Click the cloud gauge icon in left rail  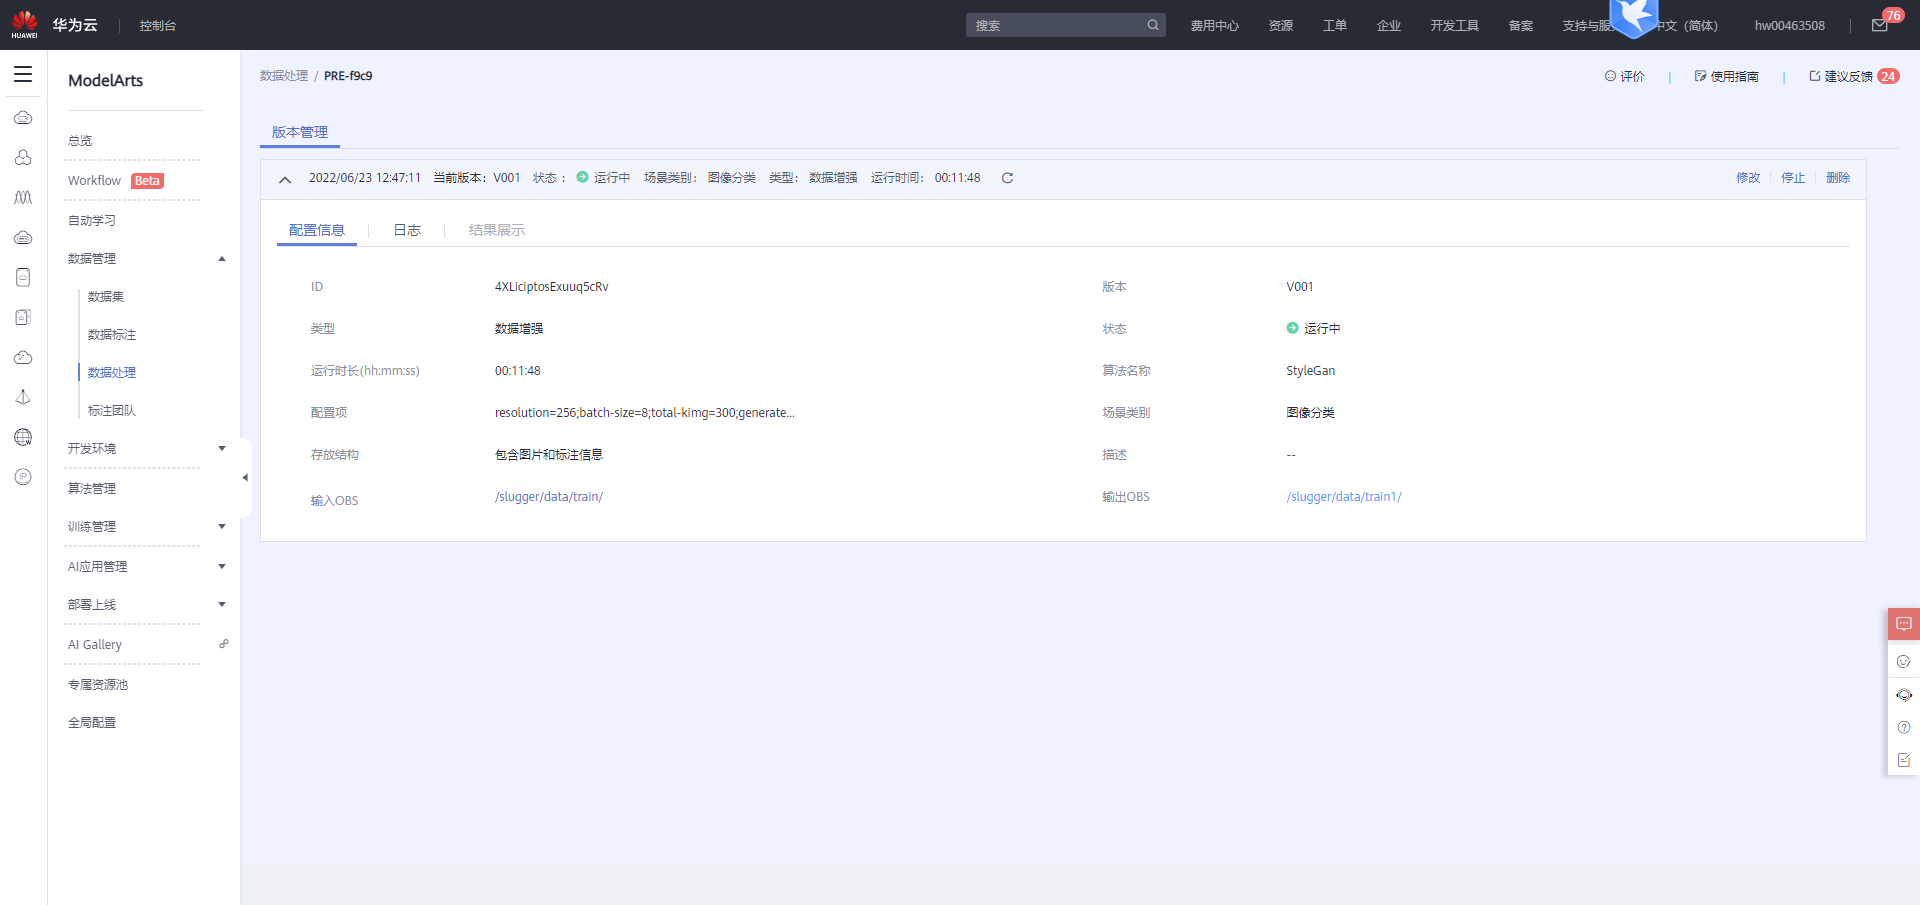click(x=23, y=358)
